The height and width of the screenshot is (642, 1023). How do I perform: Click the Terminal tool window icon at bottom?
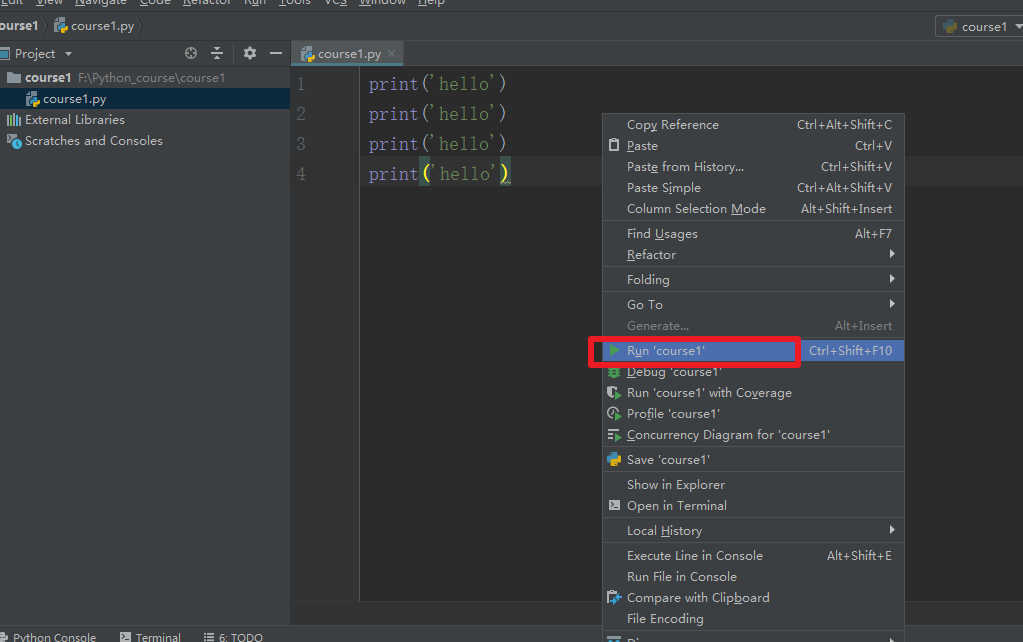(x=125, y=637)
